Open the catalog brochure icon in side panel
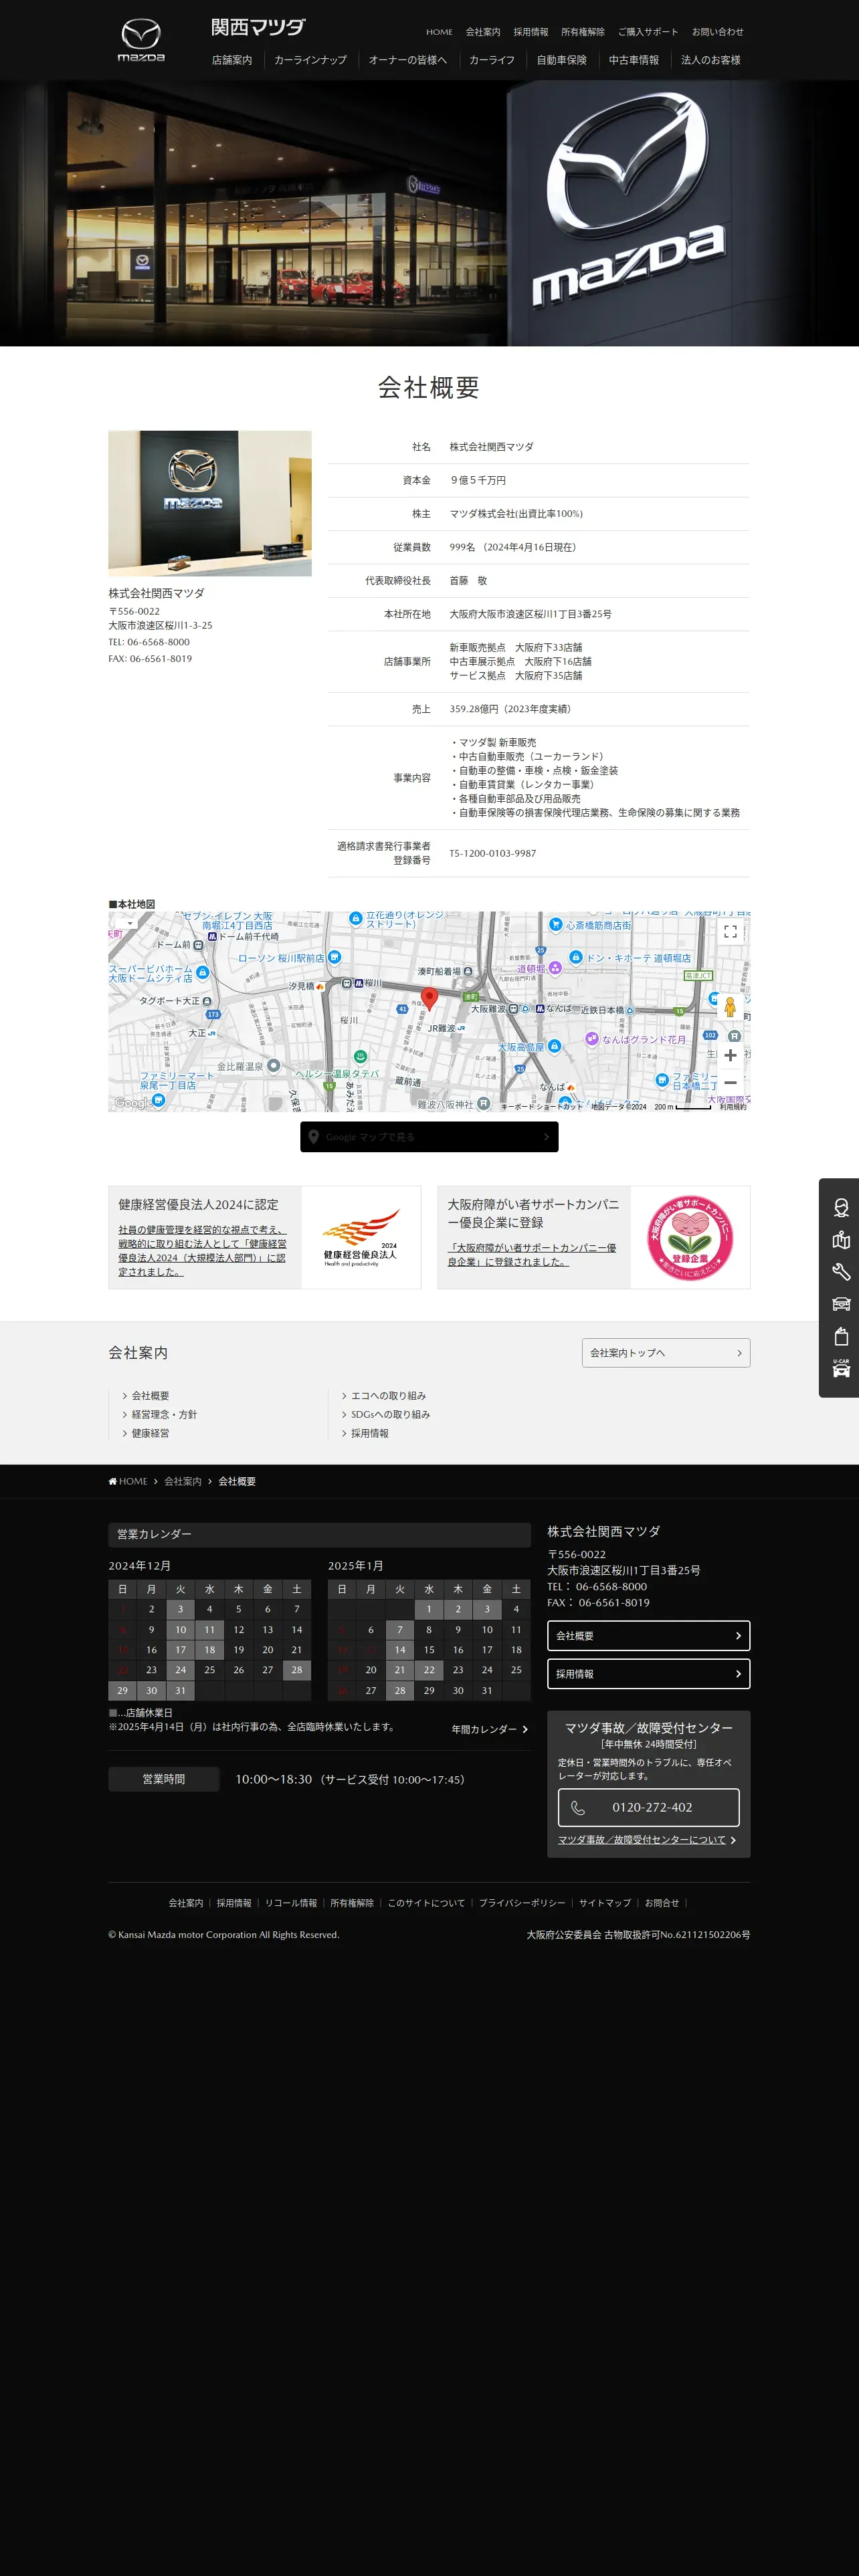The image size is (859, 2576). click(x=841, y=1336)
